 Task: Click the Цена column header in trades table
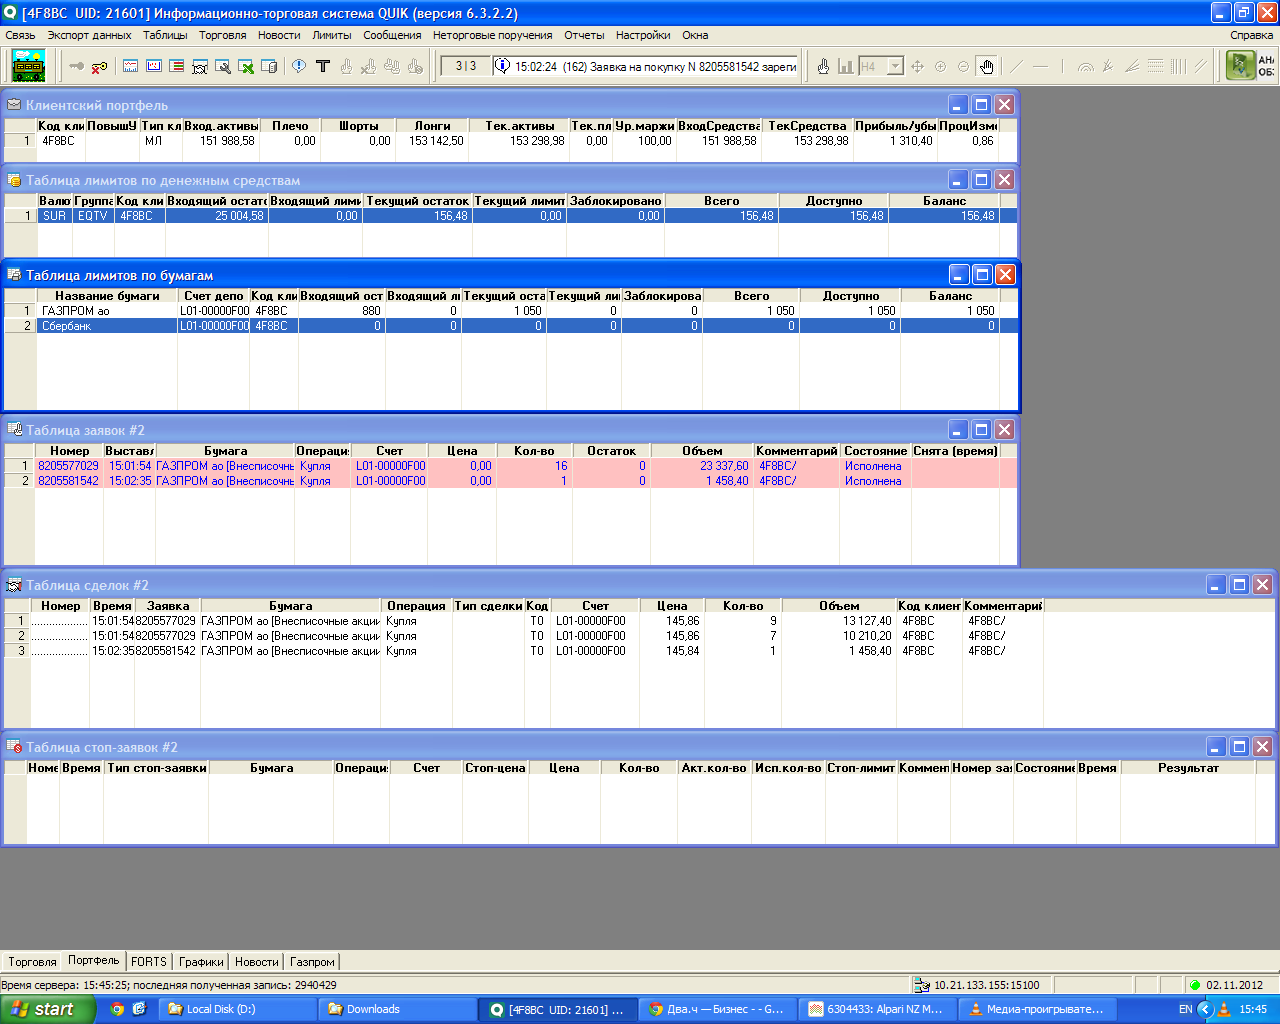tap(672, 606)
